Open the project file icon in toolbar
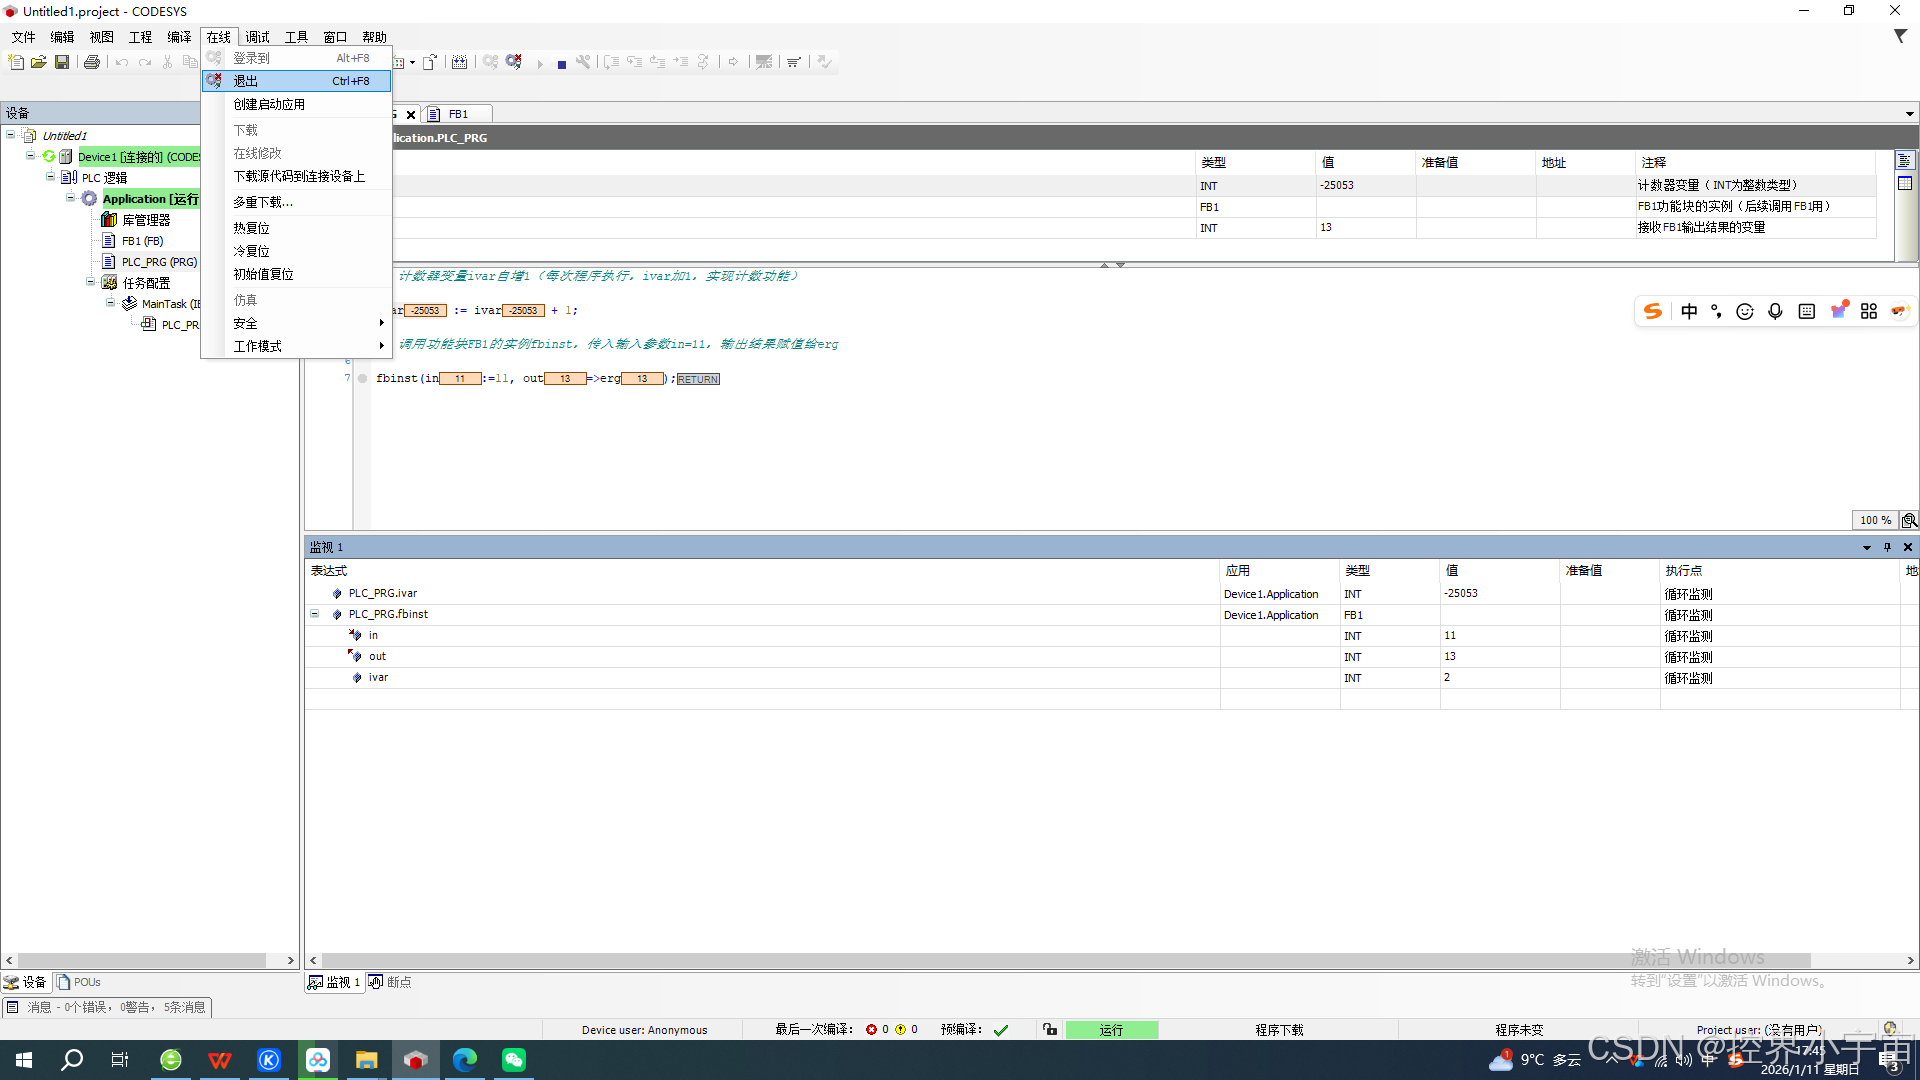This screenshot has height=1080, width=1920. [x=39, y=62]
